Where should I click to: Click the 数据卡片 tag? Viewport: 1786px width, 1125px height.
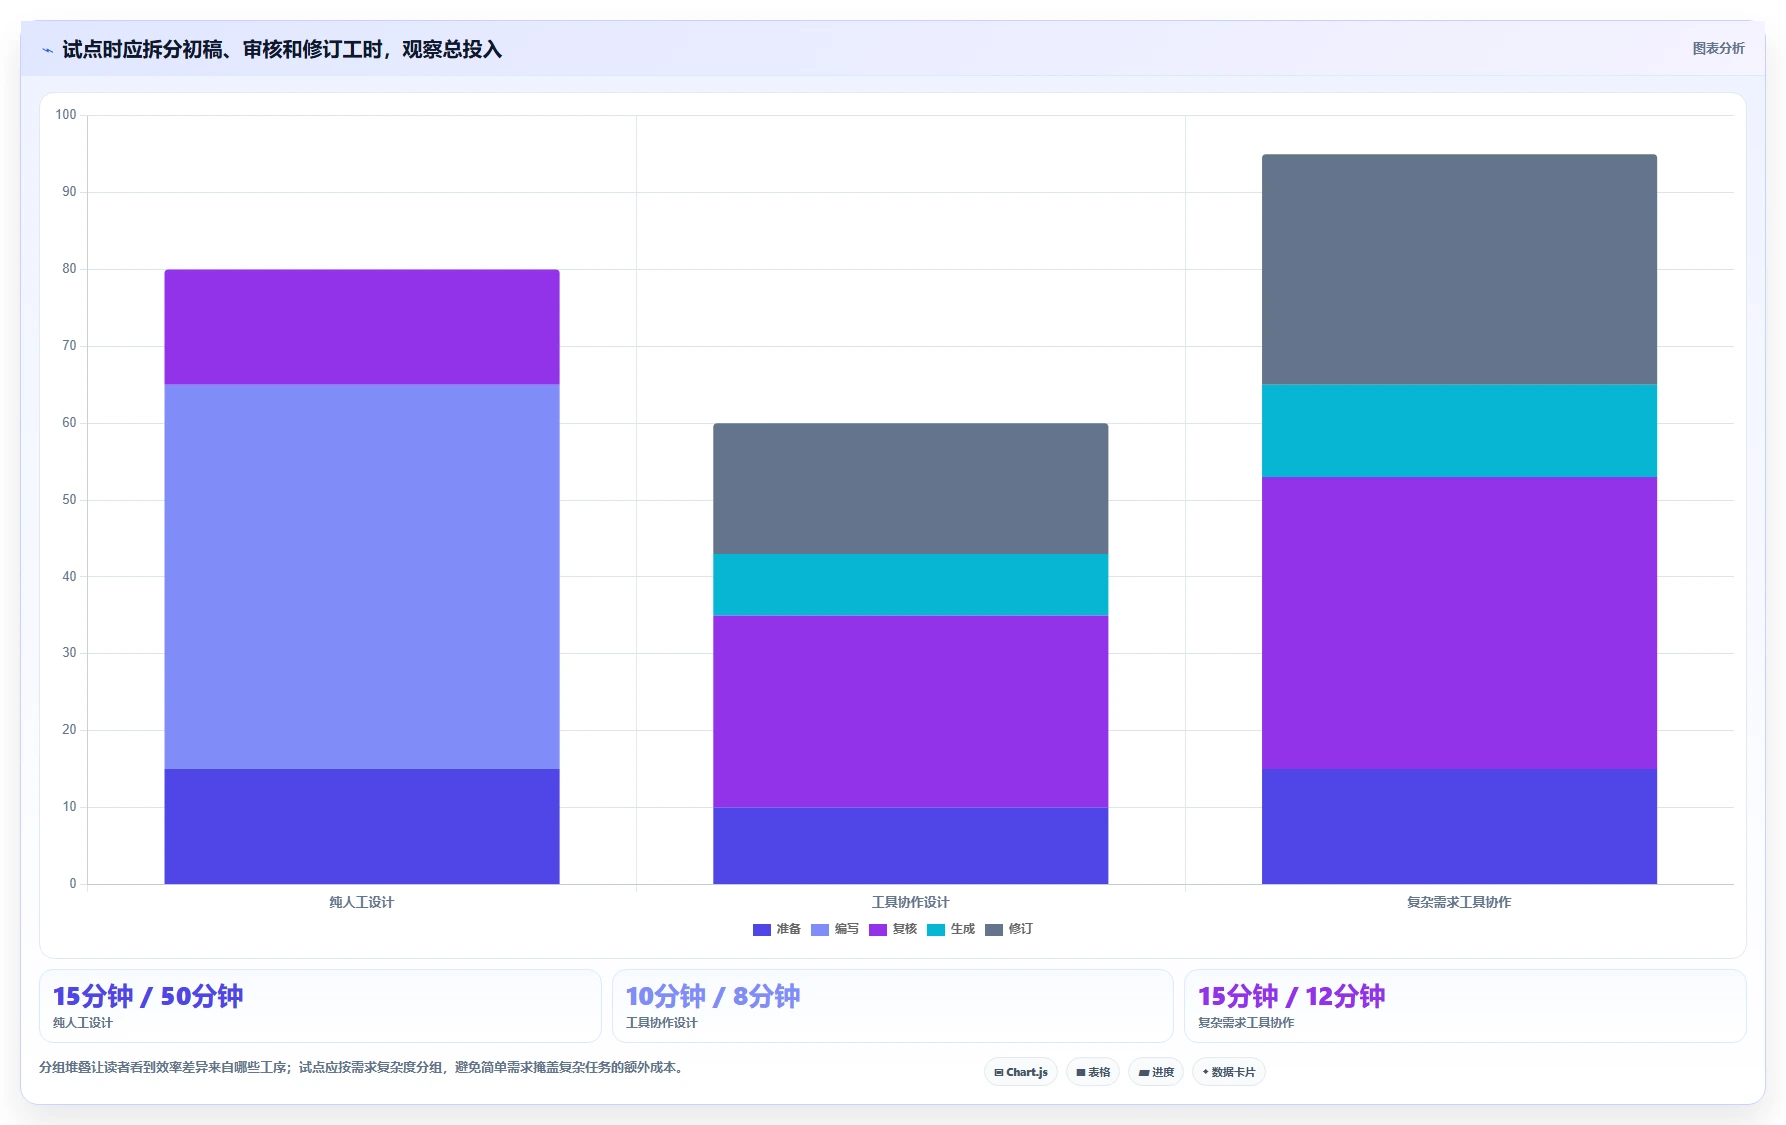[x=1229, y=1072]
